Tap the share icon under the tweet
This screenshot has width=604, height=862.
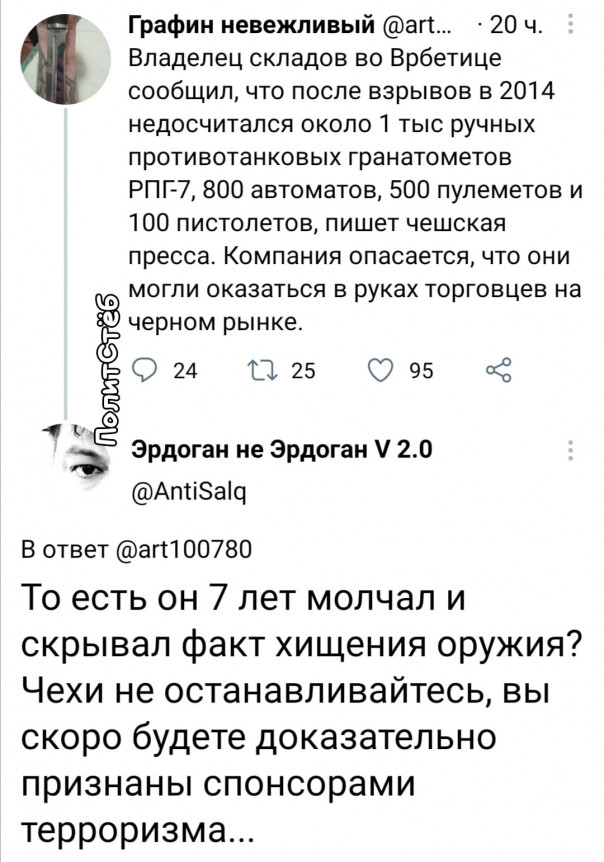496,373
